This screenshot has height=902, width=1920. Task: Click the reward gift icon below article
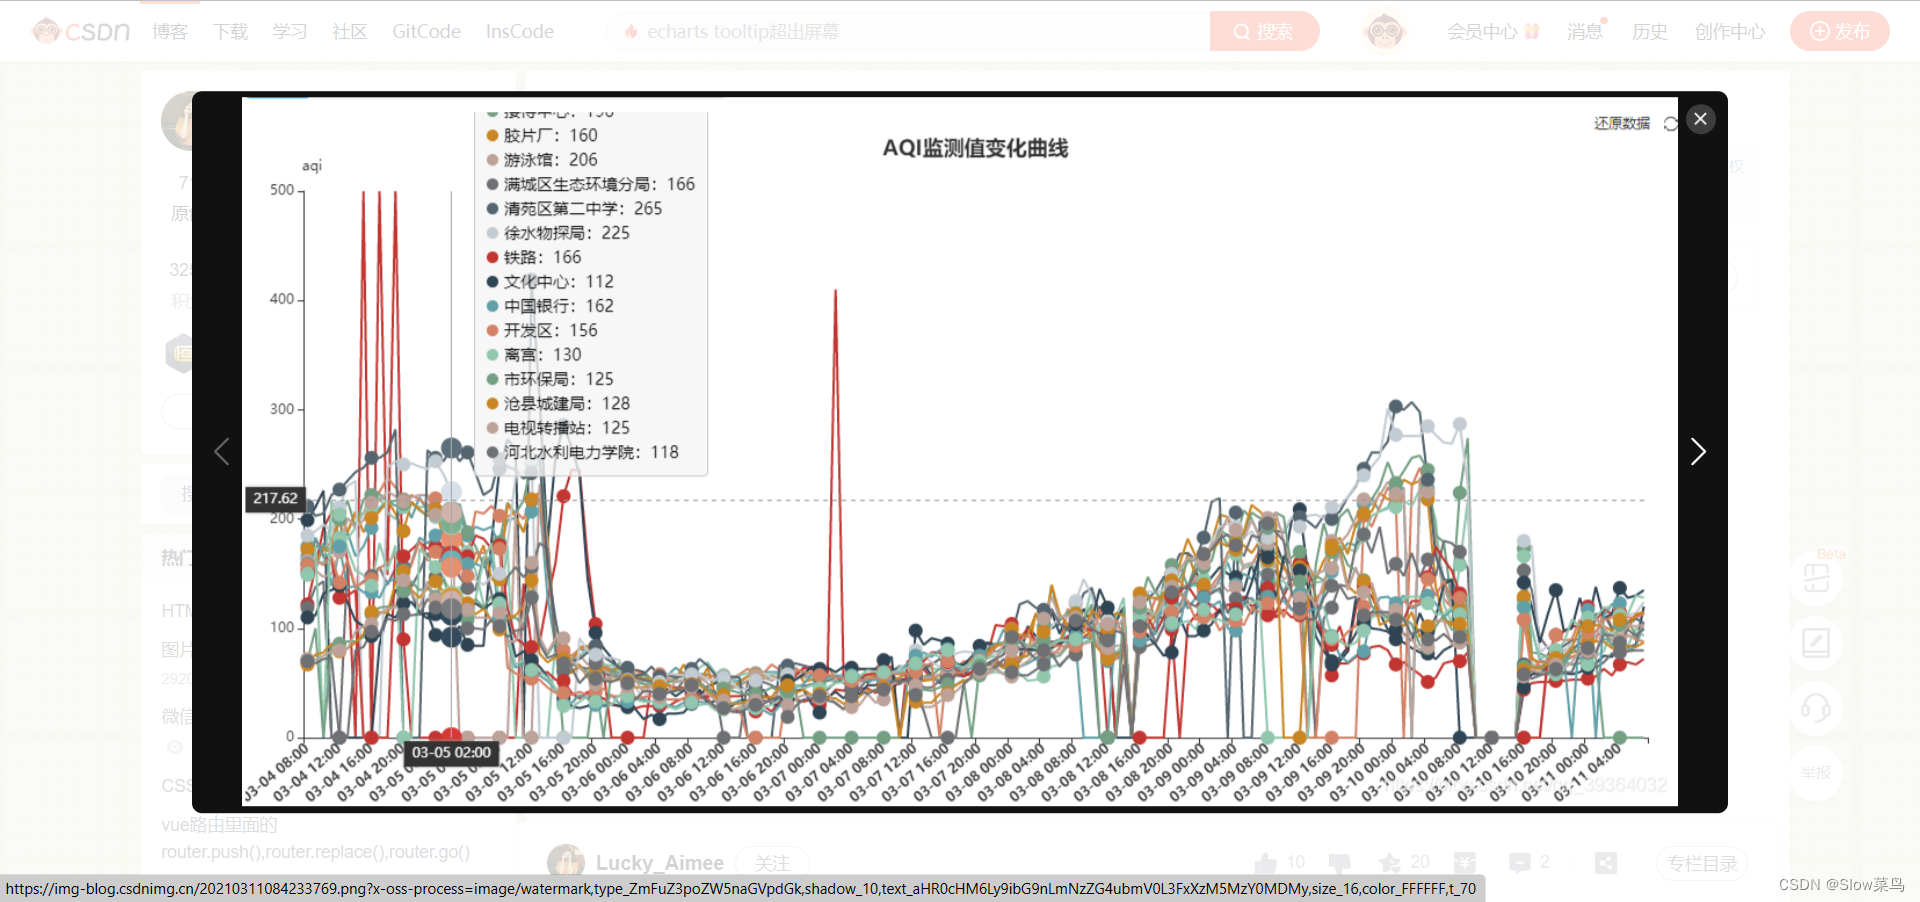(x=1465, y=862)
